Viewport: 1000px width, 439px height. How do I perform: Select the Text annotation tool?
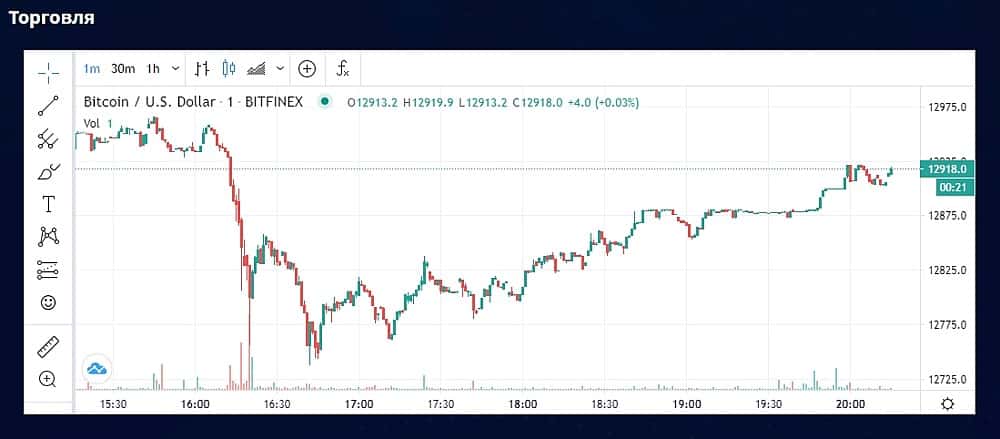(x=48, y=204)
